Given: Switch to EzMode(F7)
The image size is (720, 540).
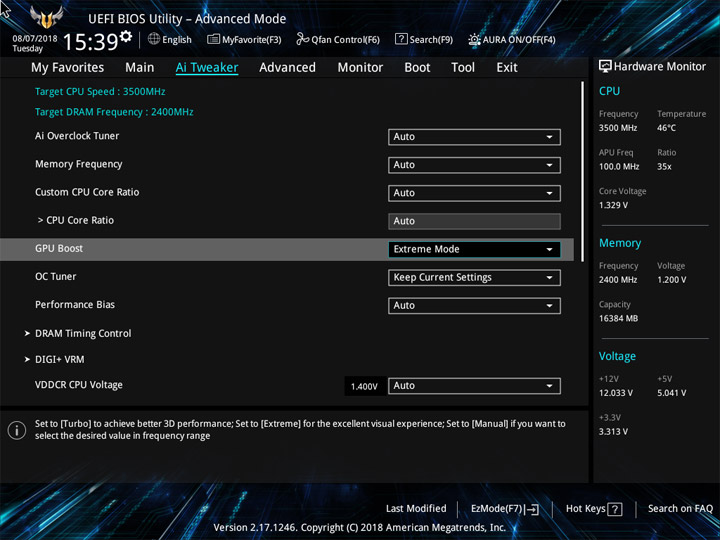Looking at the screenshot, I should (x=505, y=509).
